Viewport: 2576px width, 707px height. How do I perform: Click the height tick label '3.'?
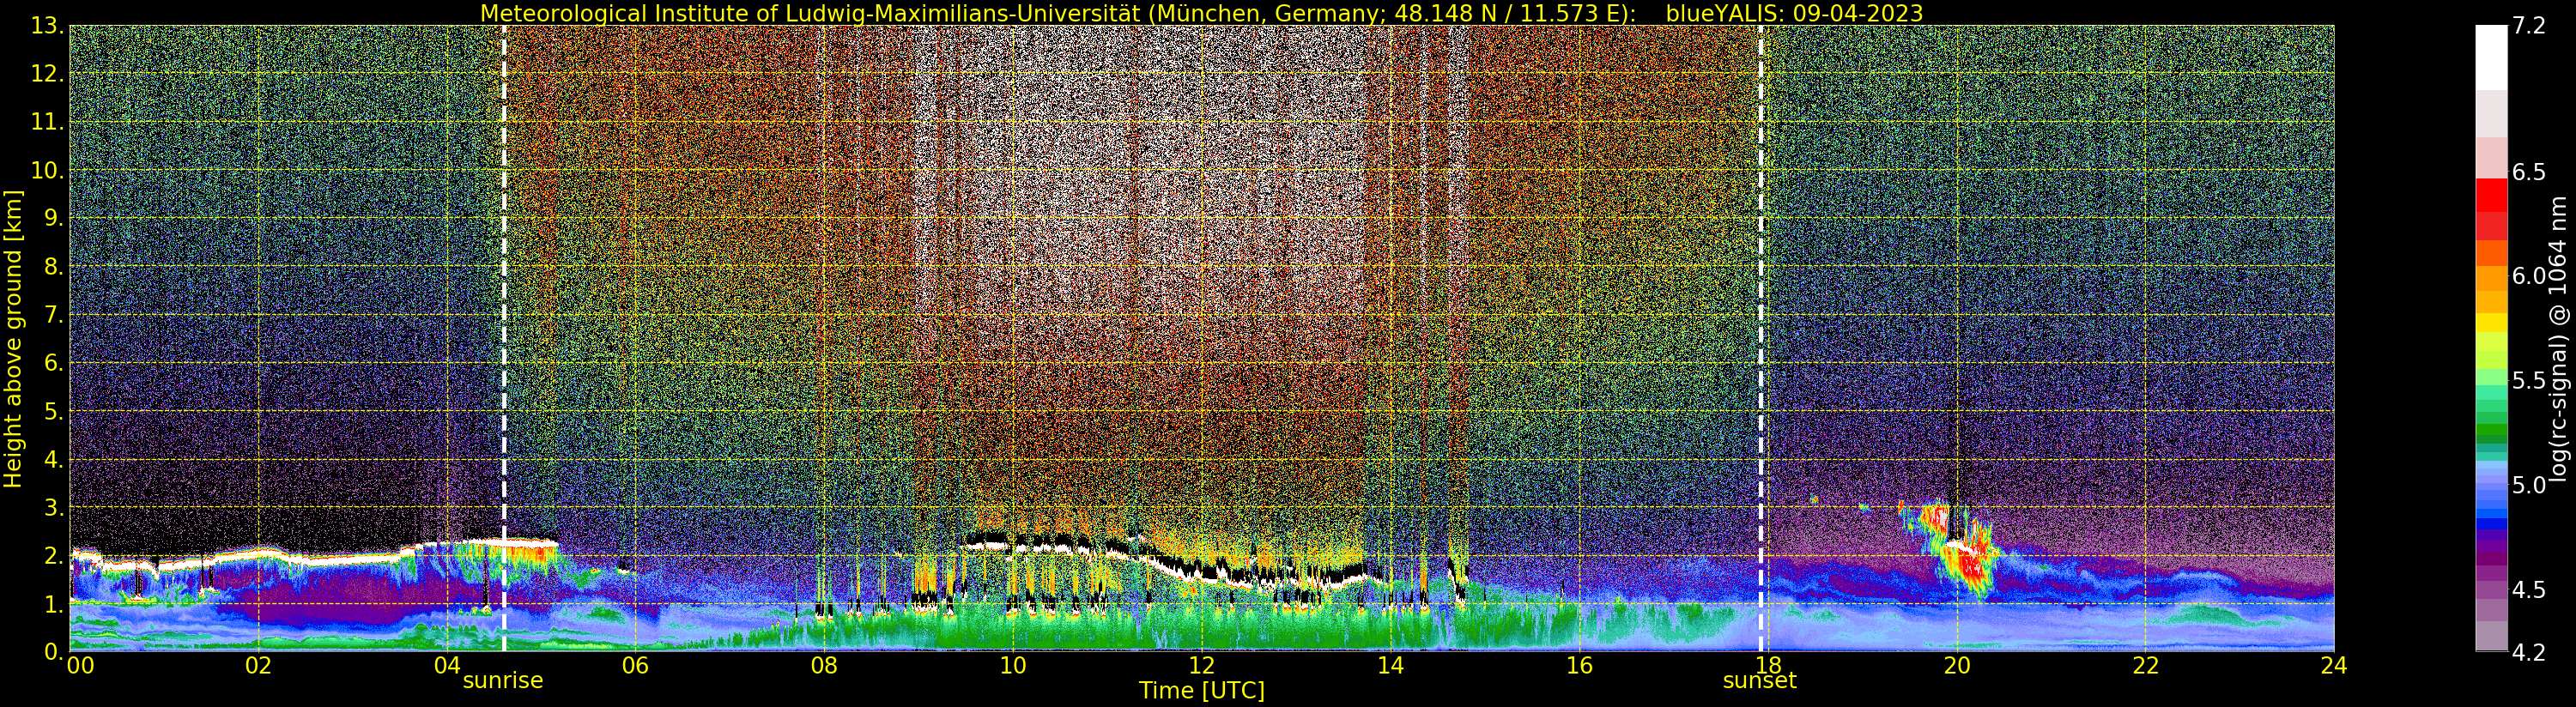52,507
